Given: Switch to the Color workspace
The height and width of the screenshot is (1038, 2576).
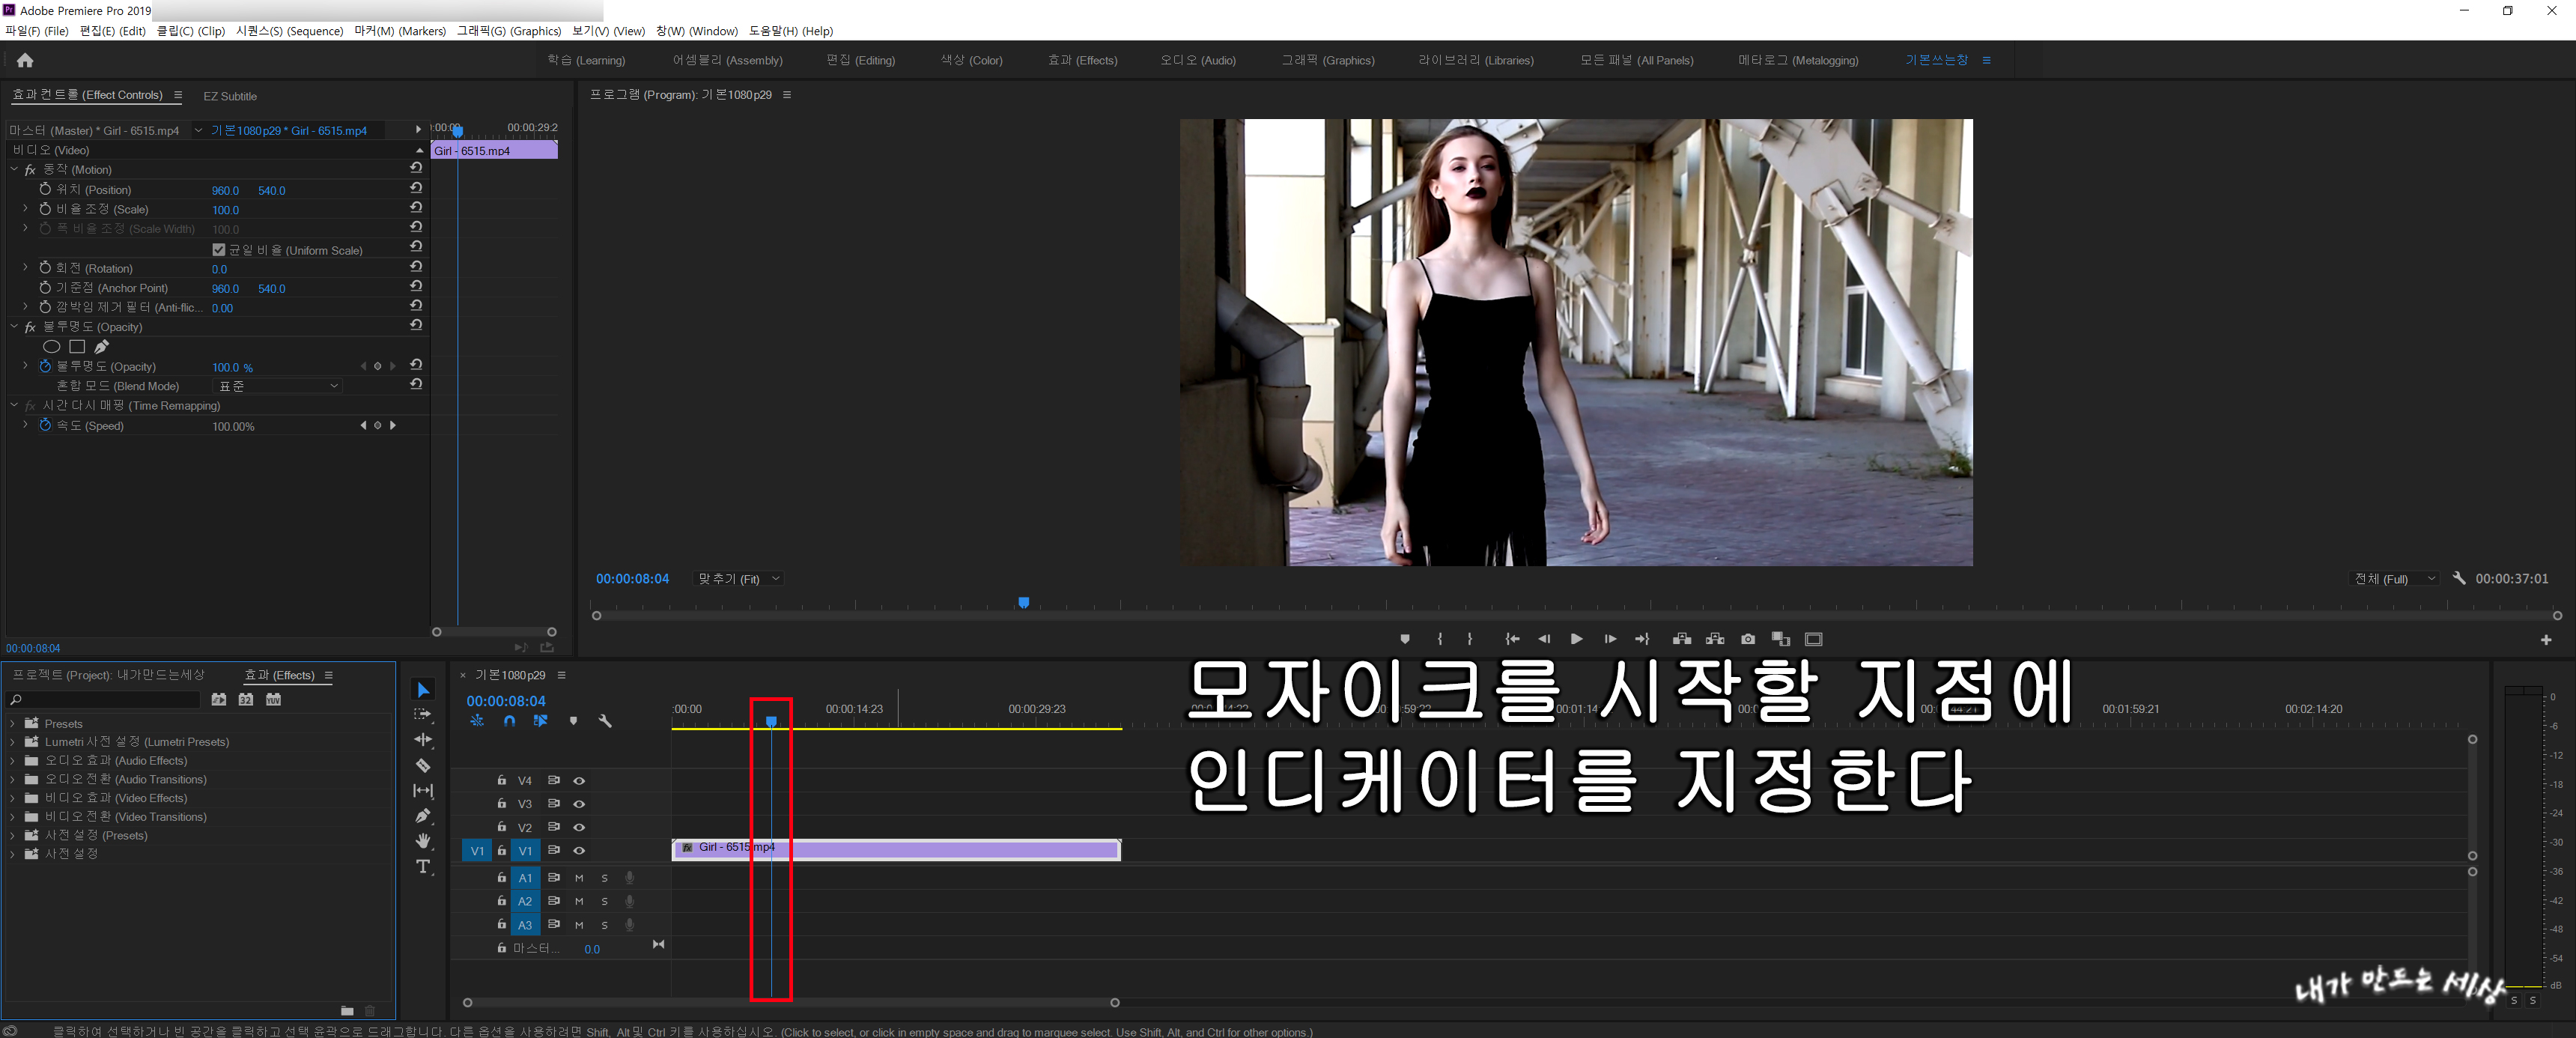Looking at the screenshot, I should (971, 60).
